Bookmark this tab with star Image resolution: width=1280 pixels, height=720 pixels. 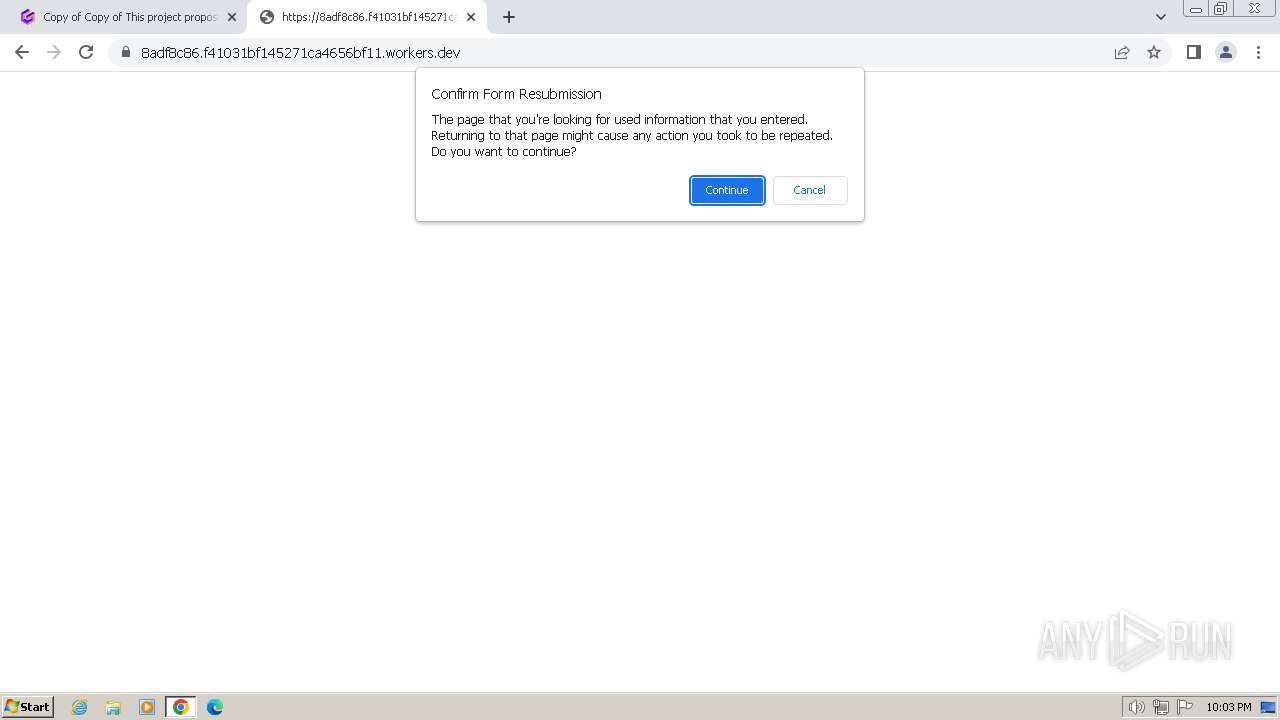(1154, 52)
